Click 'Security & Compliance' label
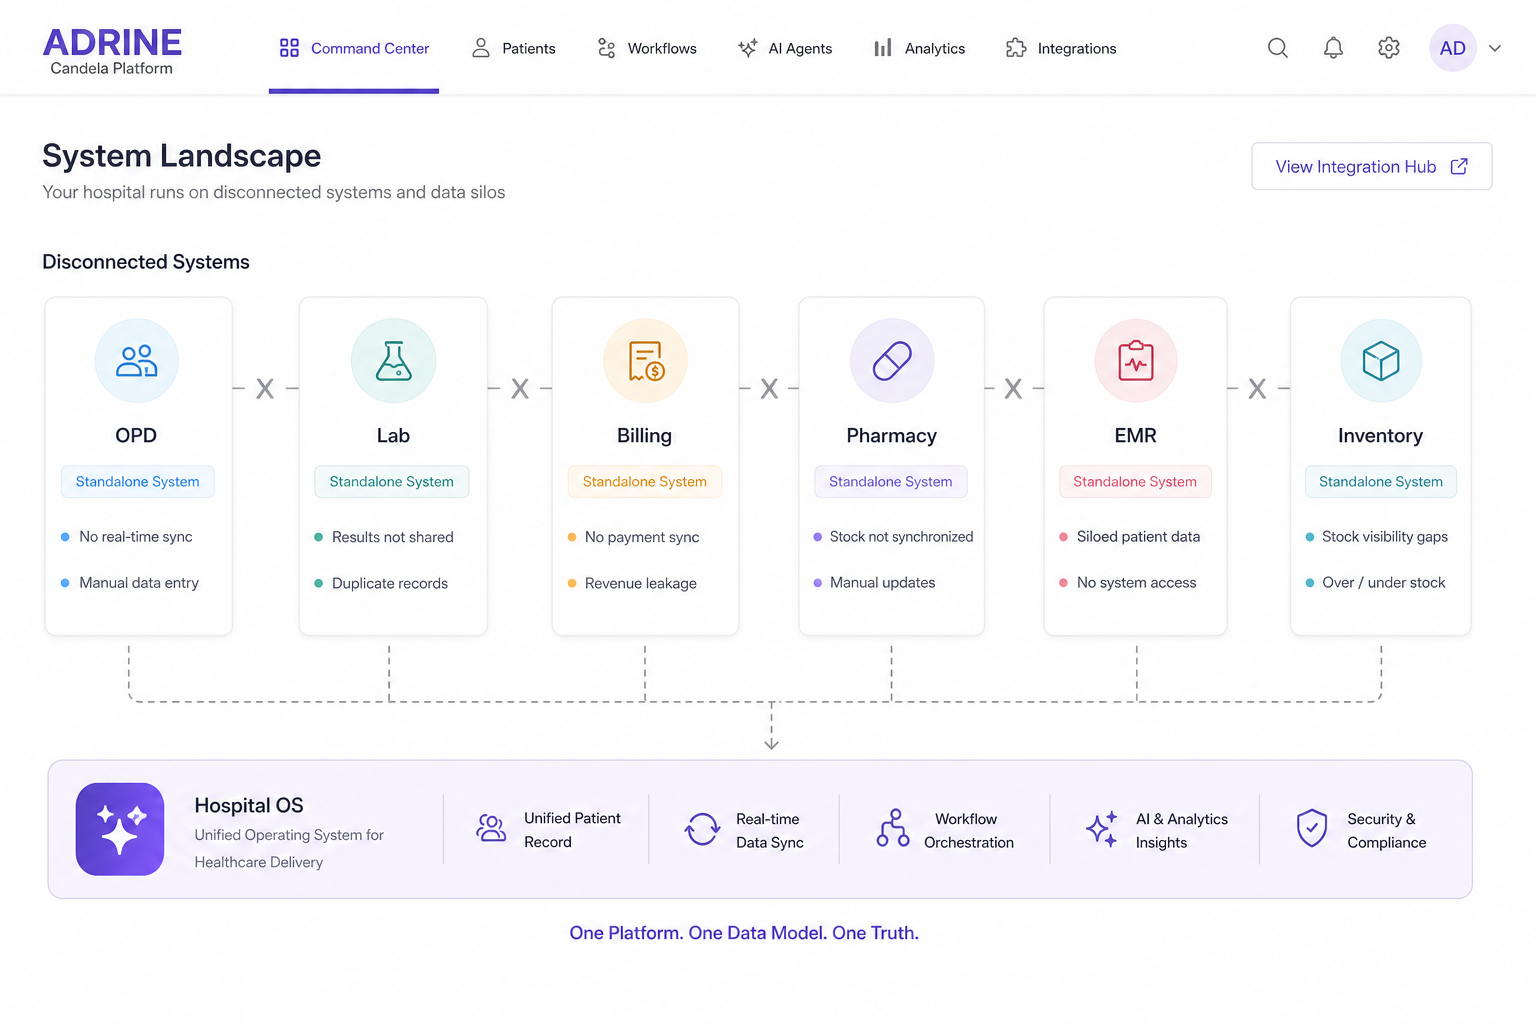This screenshot has height=1024, width=1536. pyautogui.click(x=1387, y=830)
